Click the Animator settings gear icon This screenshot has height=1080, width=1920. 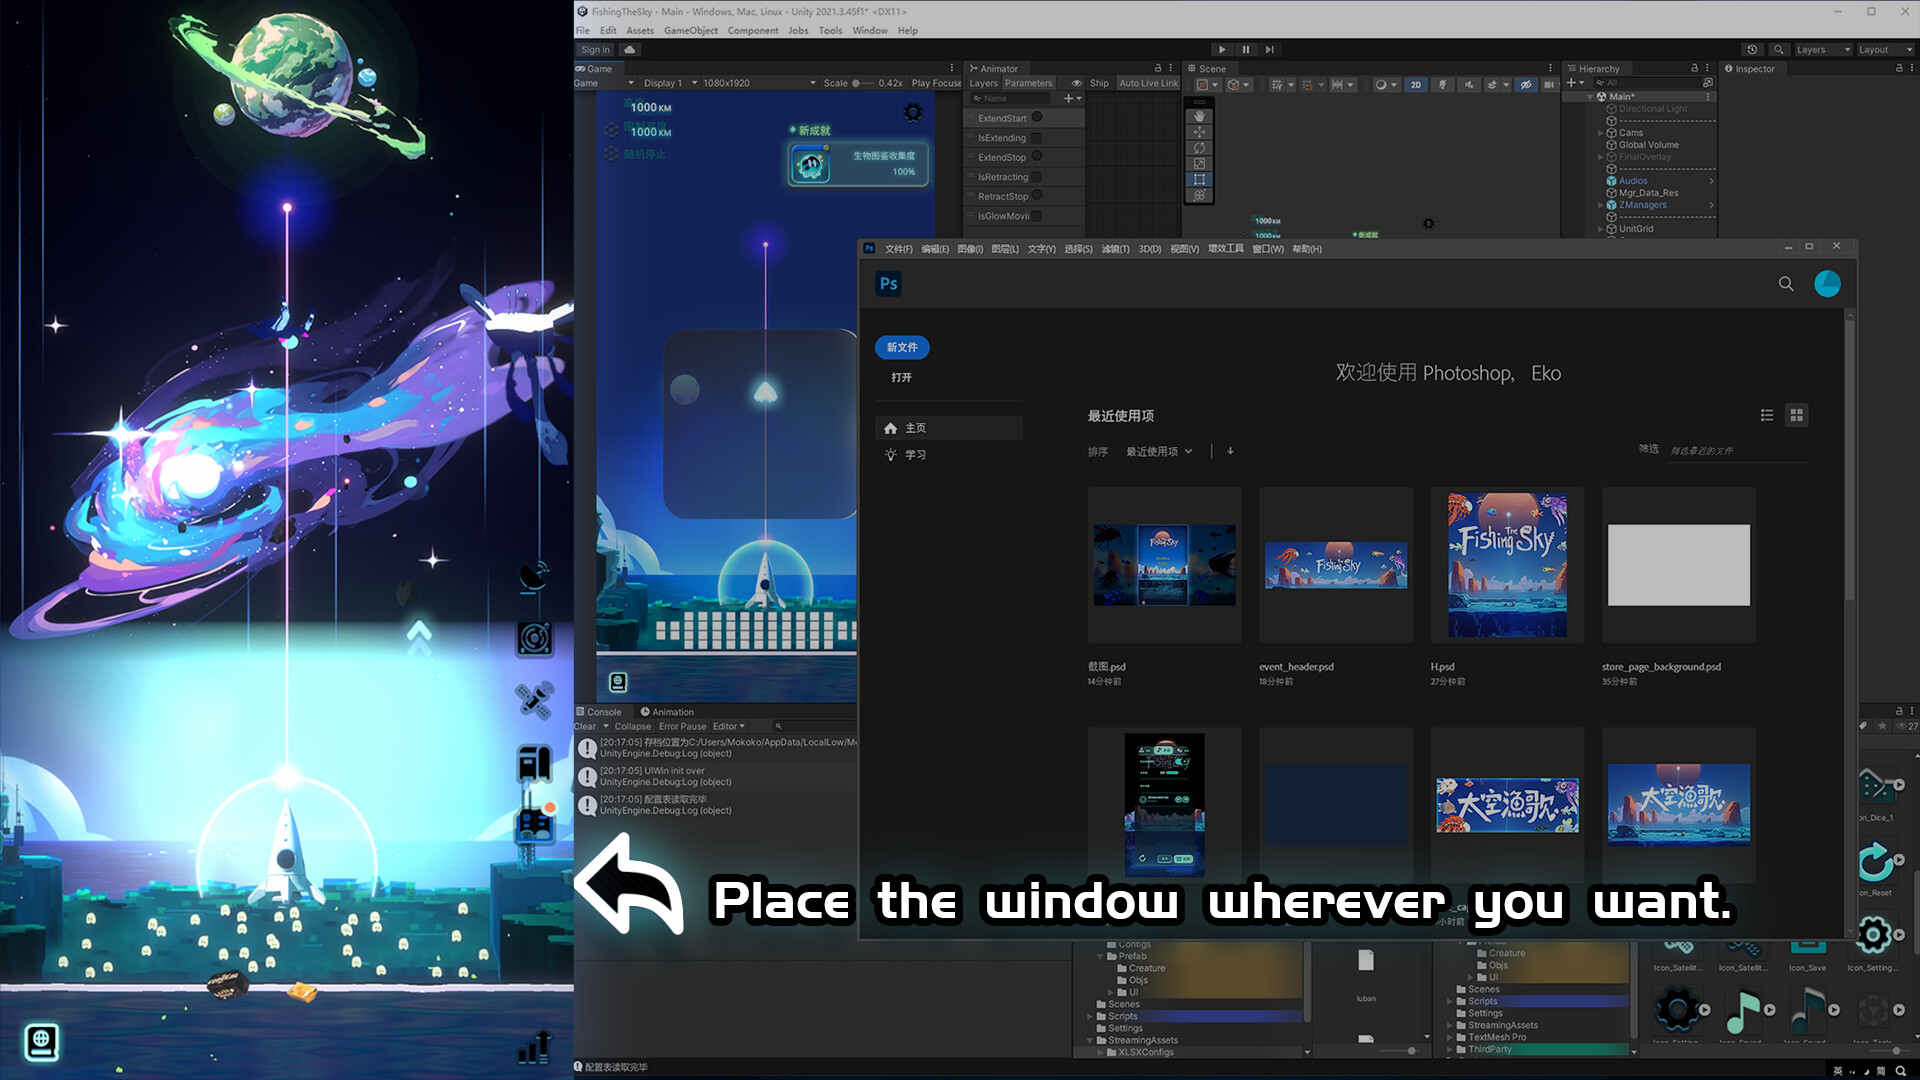[1170, 68]
